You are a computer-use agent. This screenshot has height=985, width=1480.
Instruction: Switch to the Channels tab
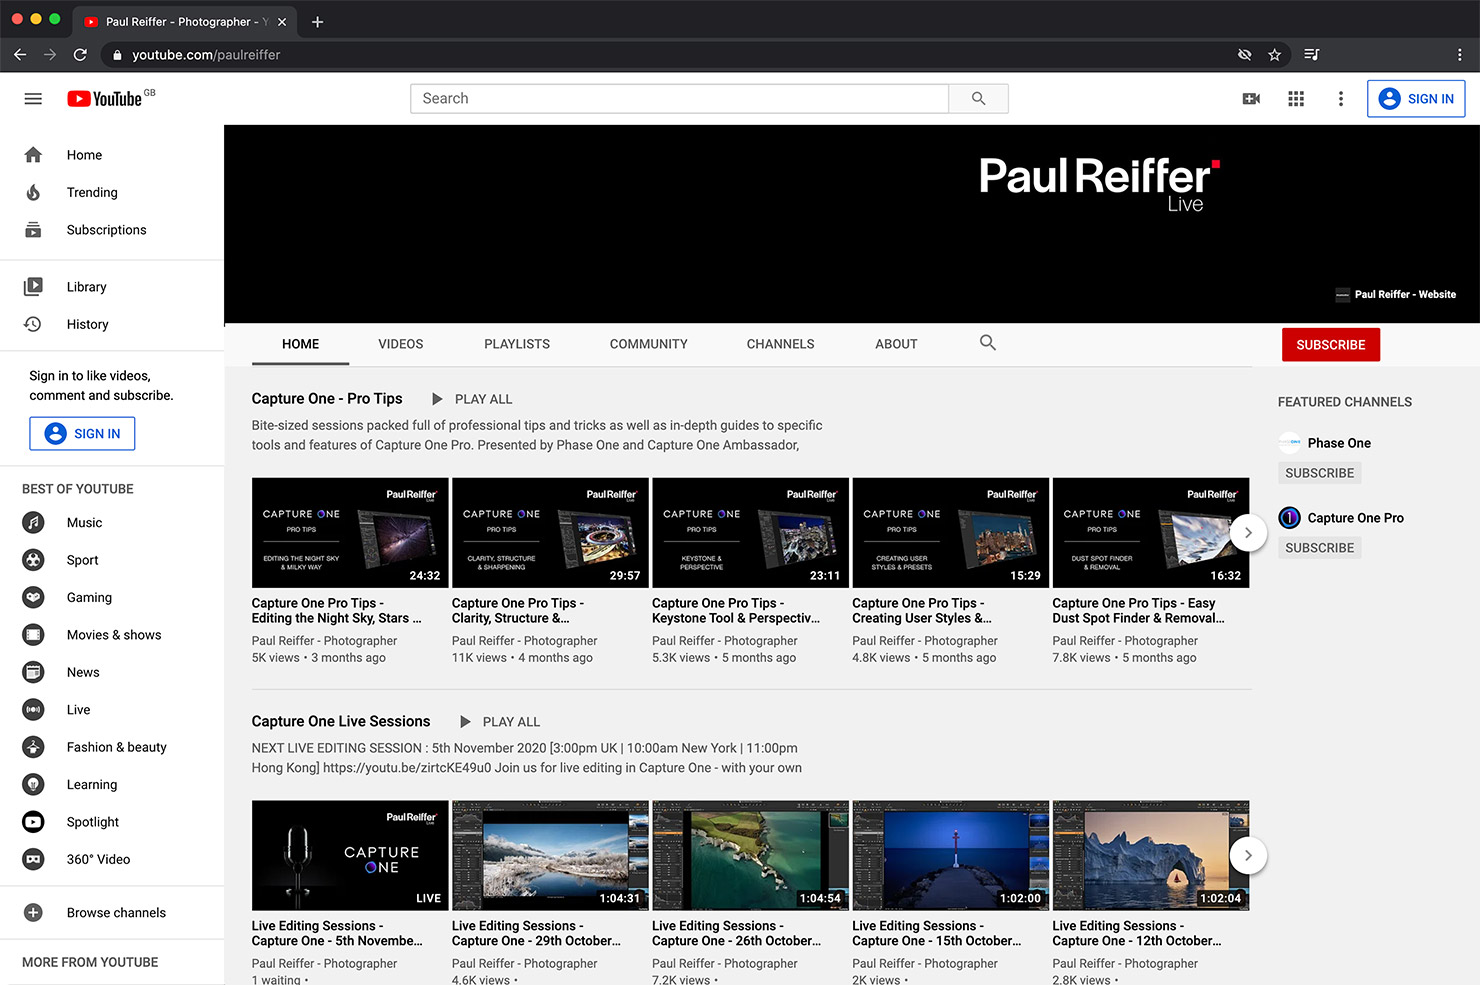pos(781,344)
